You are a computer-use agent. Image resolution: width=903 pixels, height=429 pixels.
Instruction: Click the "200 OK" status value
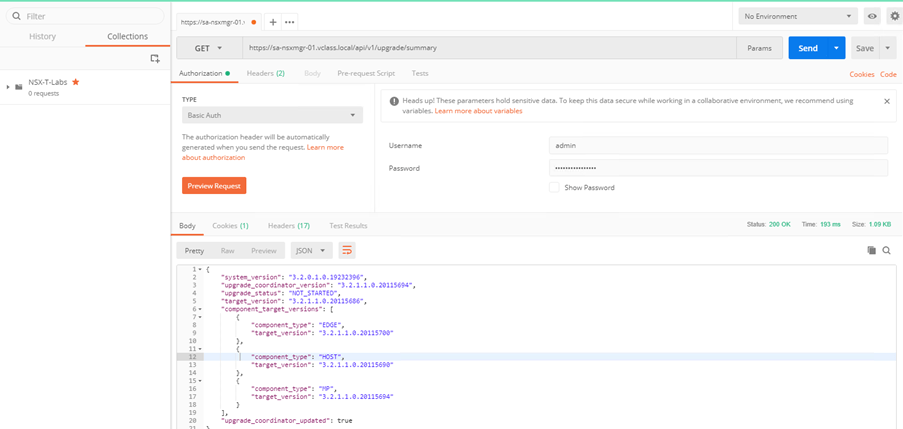pos(781,224)
